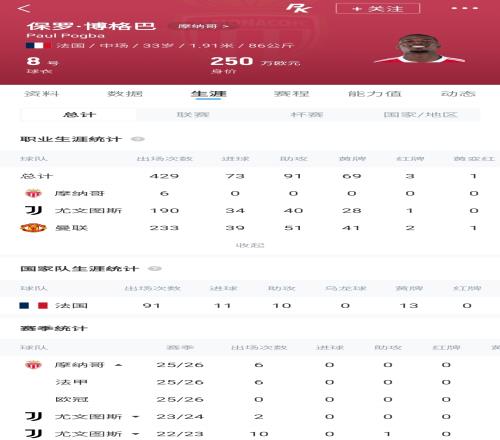Open the 能力值 tab
The image size is (500, 440).
pyautogui.click(x=374, y=94)
